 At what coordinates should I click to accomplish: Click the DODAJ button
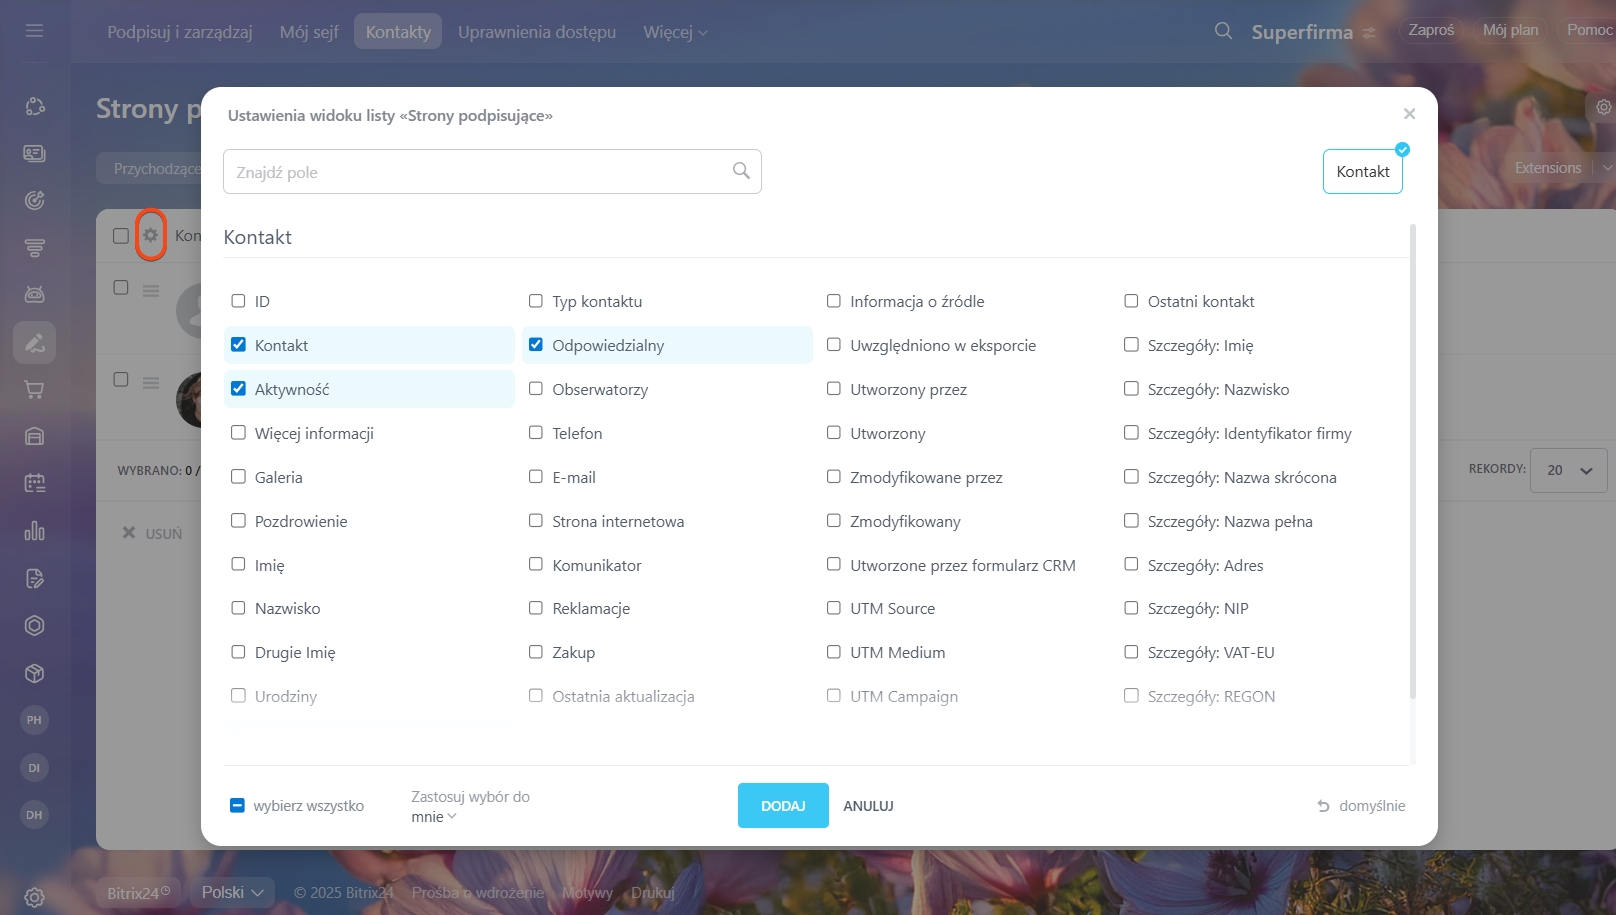(x=783, y=806)
